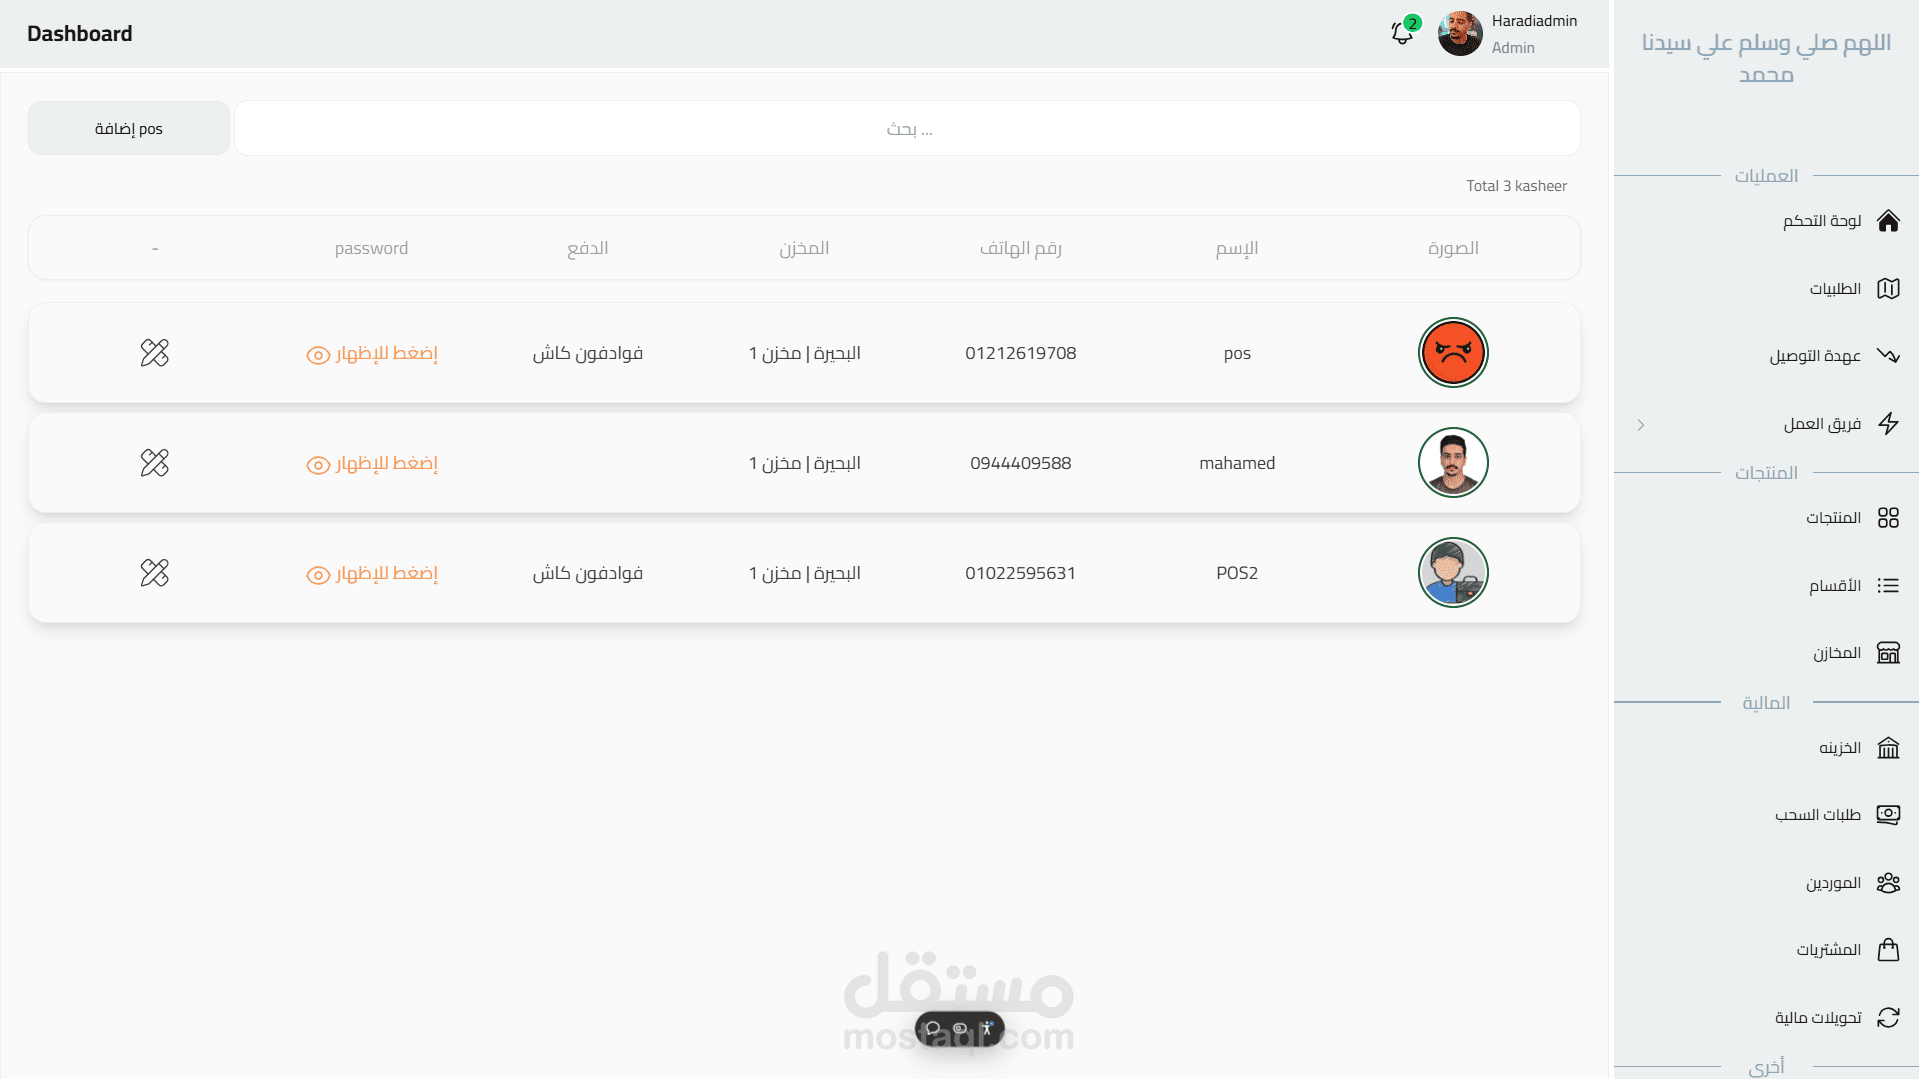Open the map icon for الطلبيات
Viewport: 1919px width, 1079px height.
click(1888, 289)
